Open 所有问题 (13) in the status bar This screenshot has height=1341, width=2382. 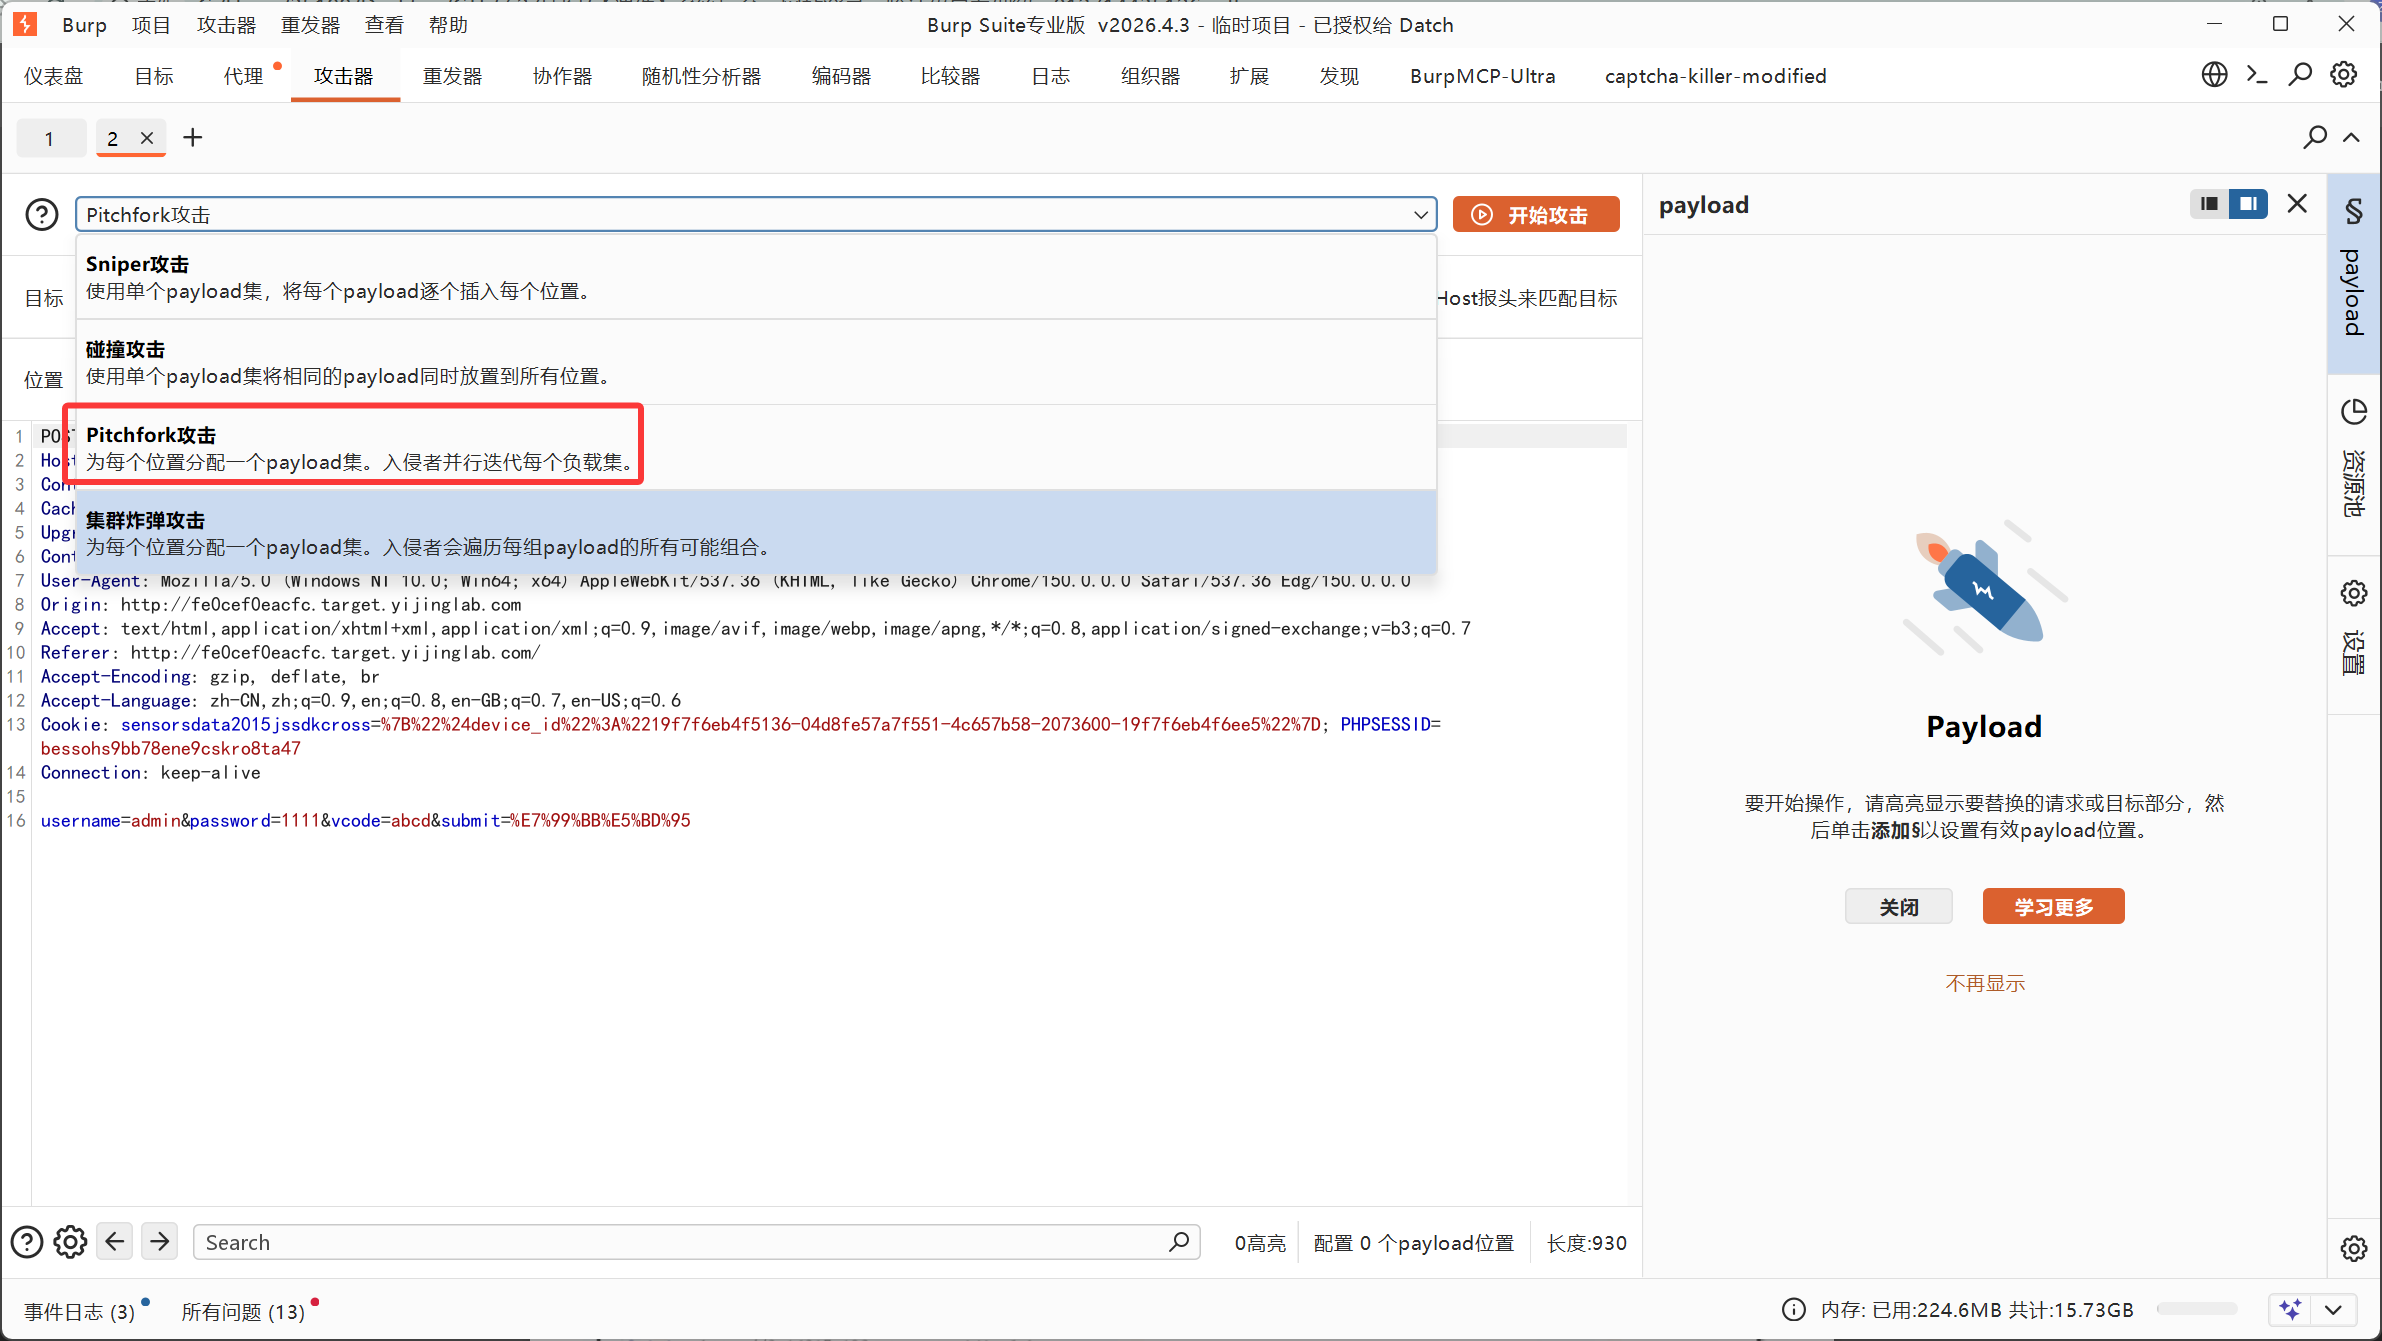click(243, 1311)
